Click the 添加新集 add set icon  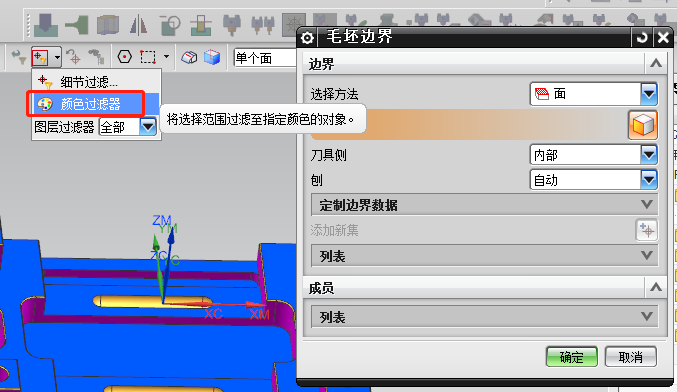pos(646,230)
